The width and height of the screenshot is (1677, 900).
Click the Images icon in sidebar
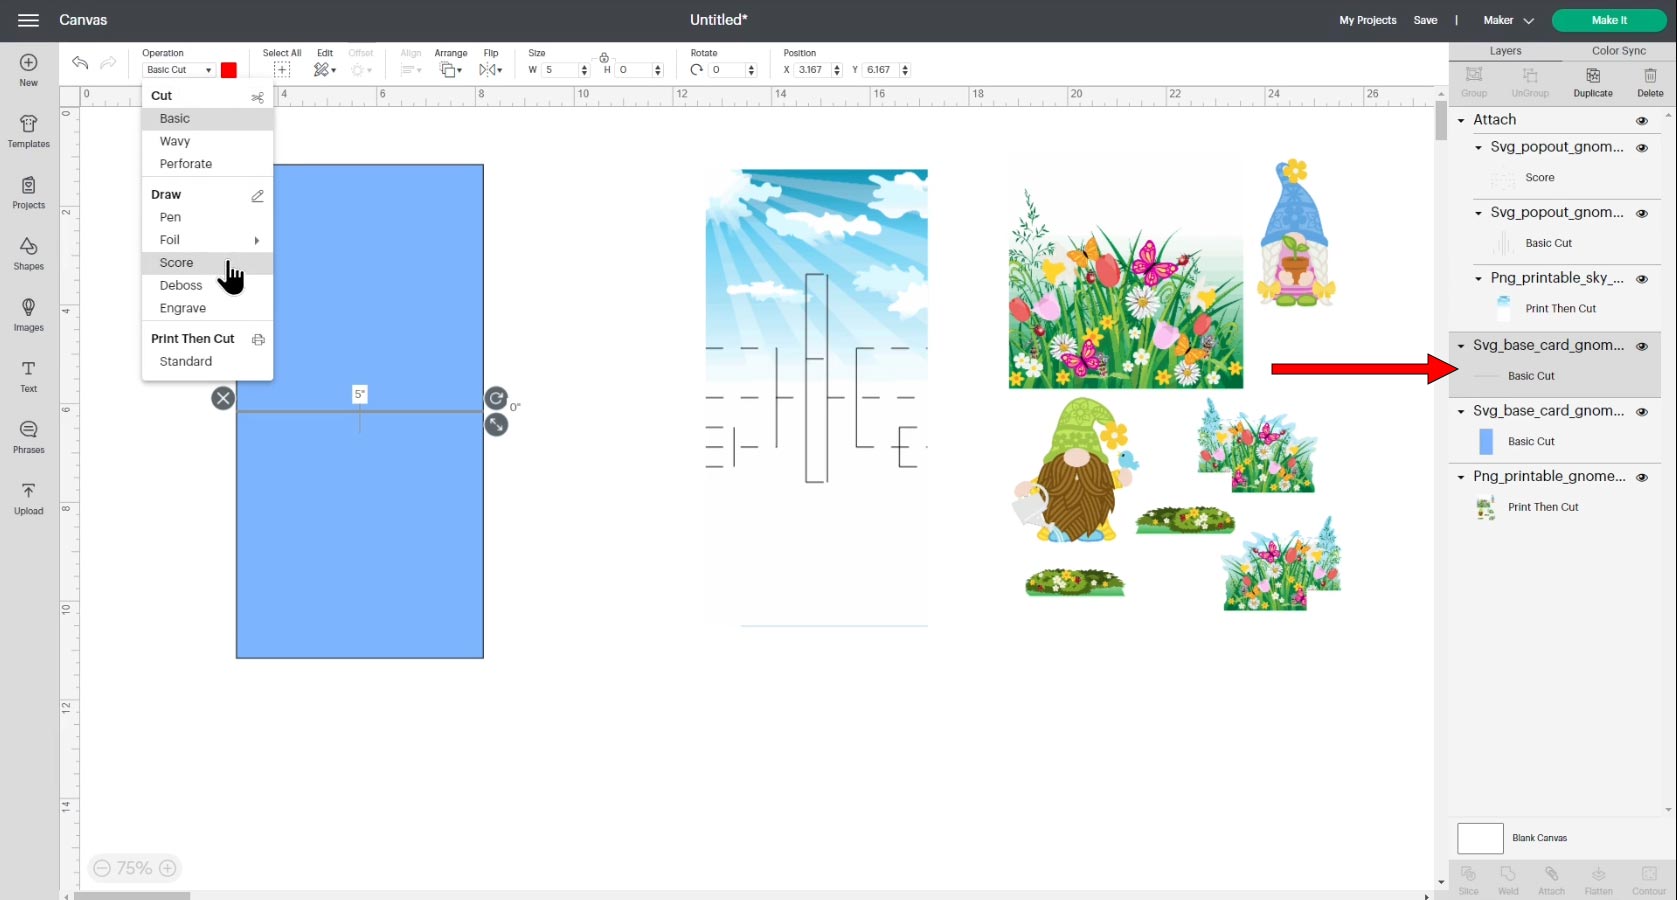tap(28, 314)
